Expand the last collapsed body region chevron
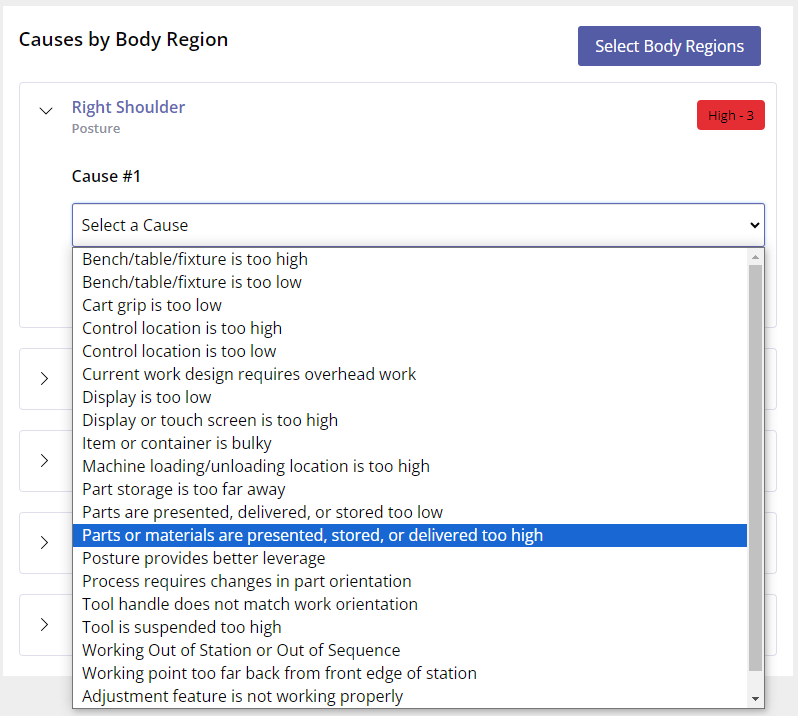798x716 pixels. pyautogui.click(x=45, y=624)
